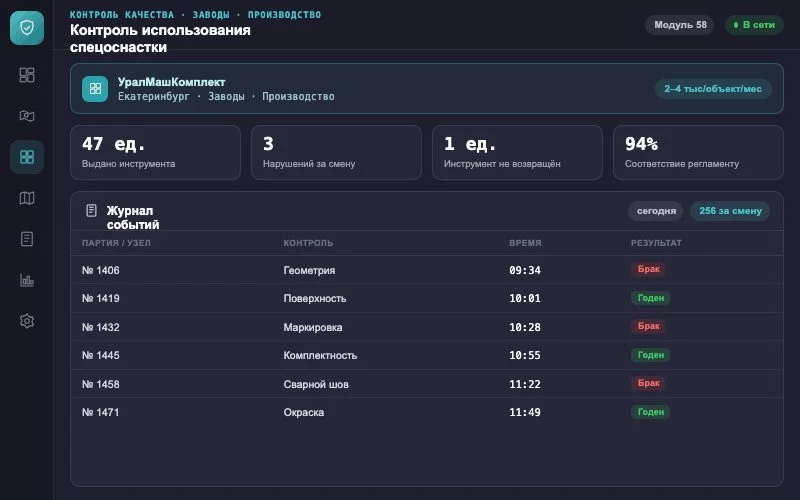Select the active four-squares grid sidebar icon

(27, 157)
